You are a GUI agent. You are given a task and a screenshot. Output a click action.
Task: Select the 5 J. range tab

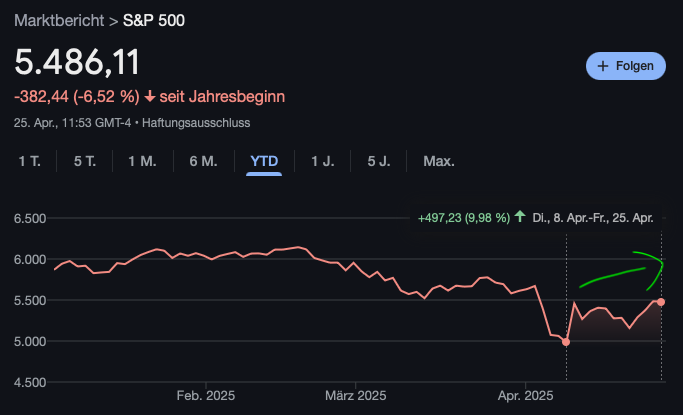pyautogui.click(x=379, y=161)
